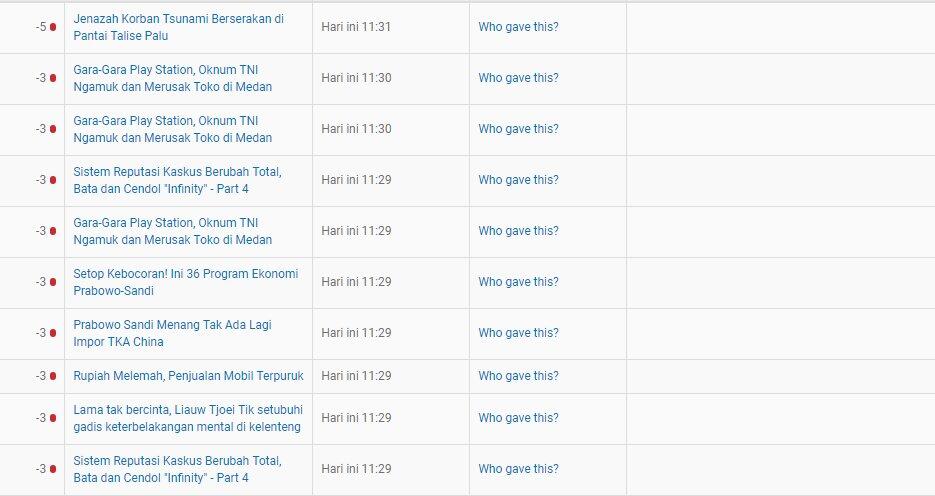
Task: Click red dot beside Rupiah Melemah entry
Action: coord(53,376)
